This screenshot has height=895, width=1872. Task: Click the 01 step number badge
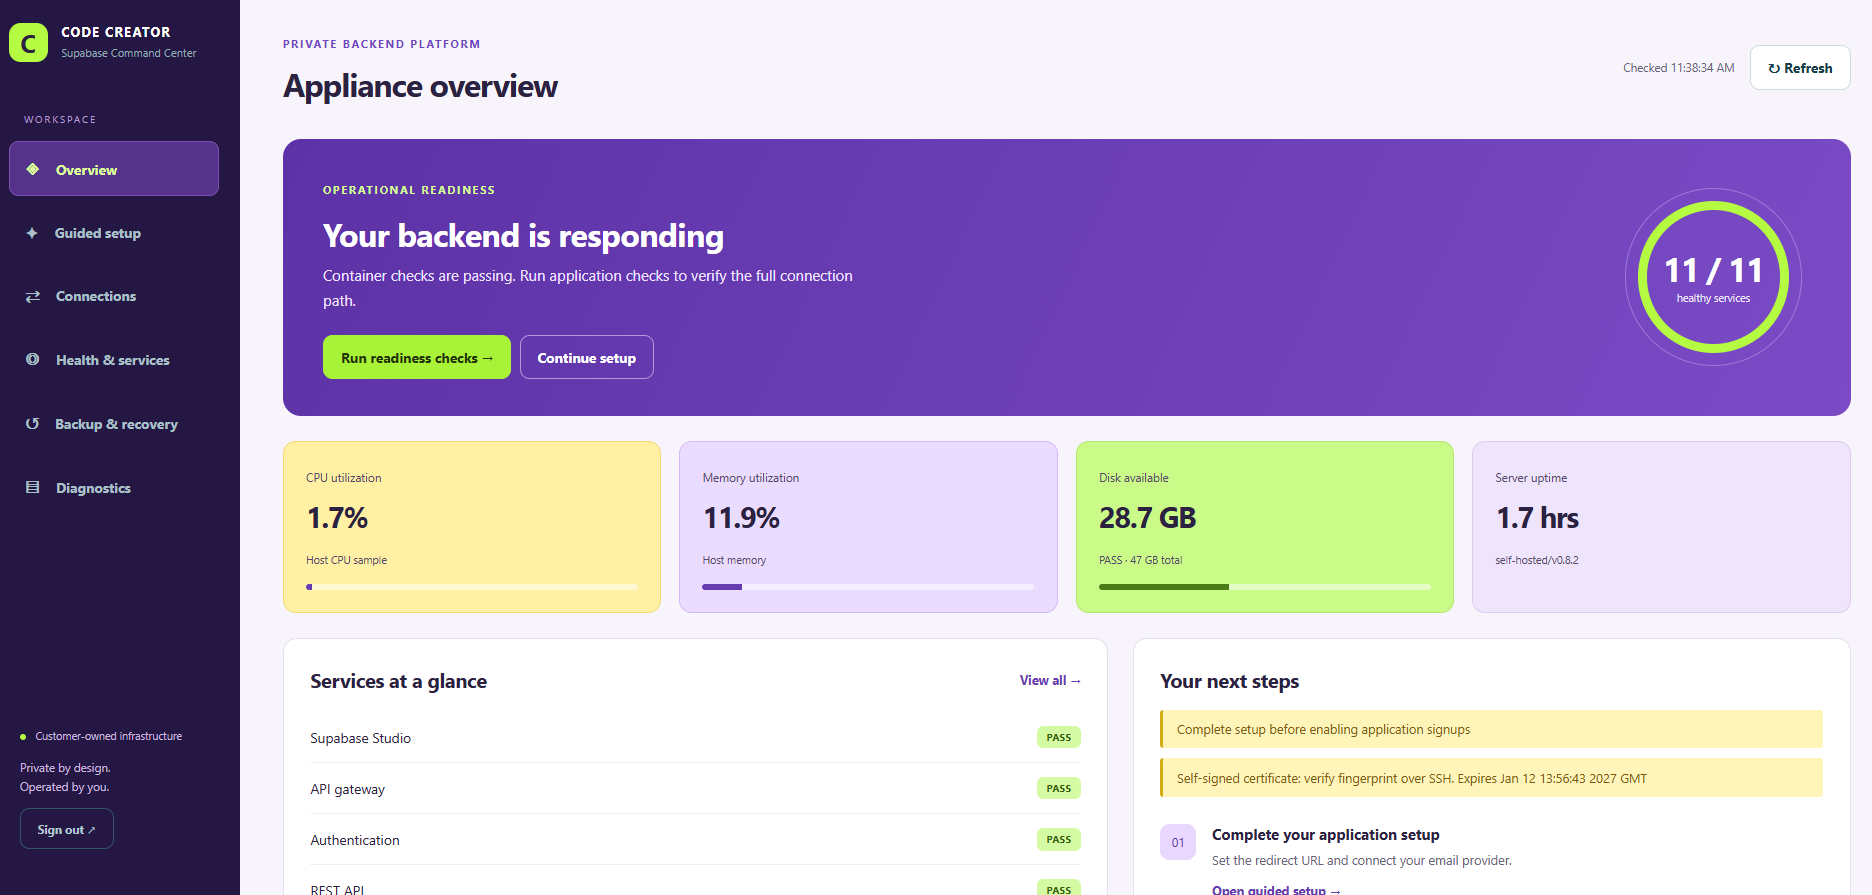[x=1178, y=842]
